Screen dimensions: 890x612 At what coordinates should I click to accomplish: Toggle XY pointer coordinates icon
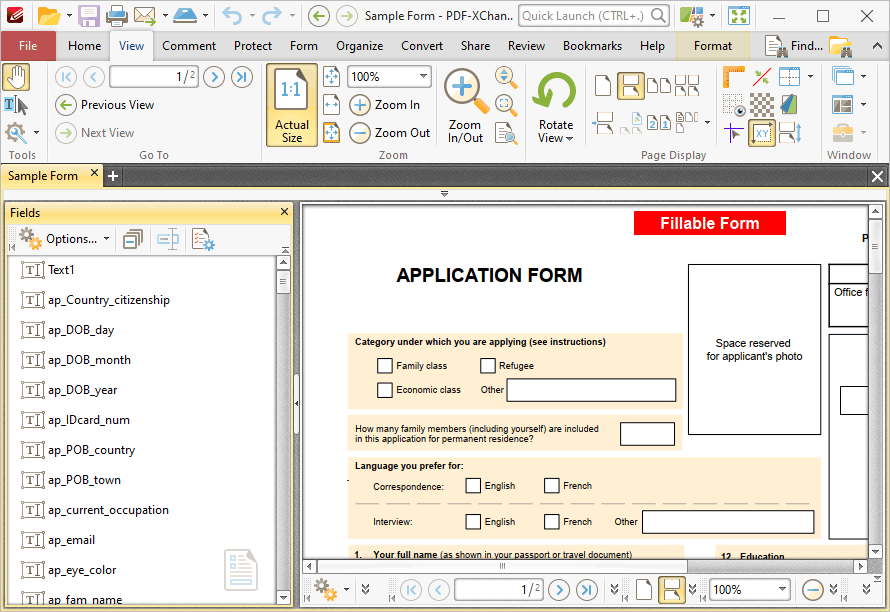click(762, 133)
